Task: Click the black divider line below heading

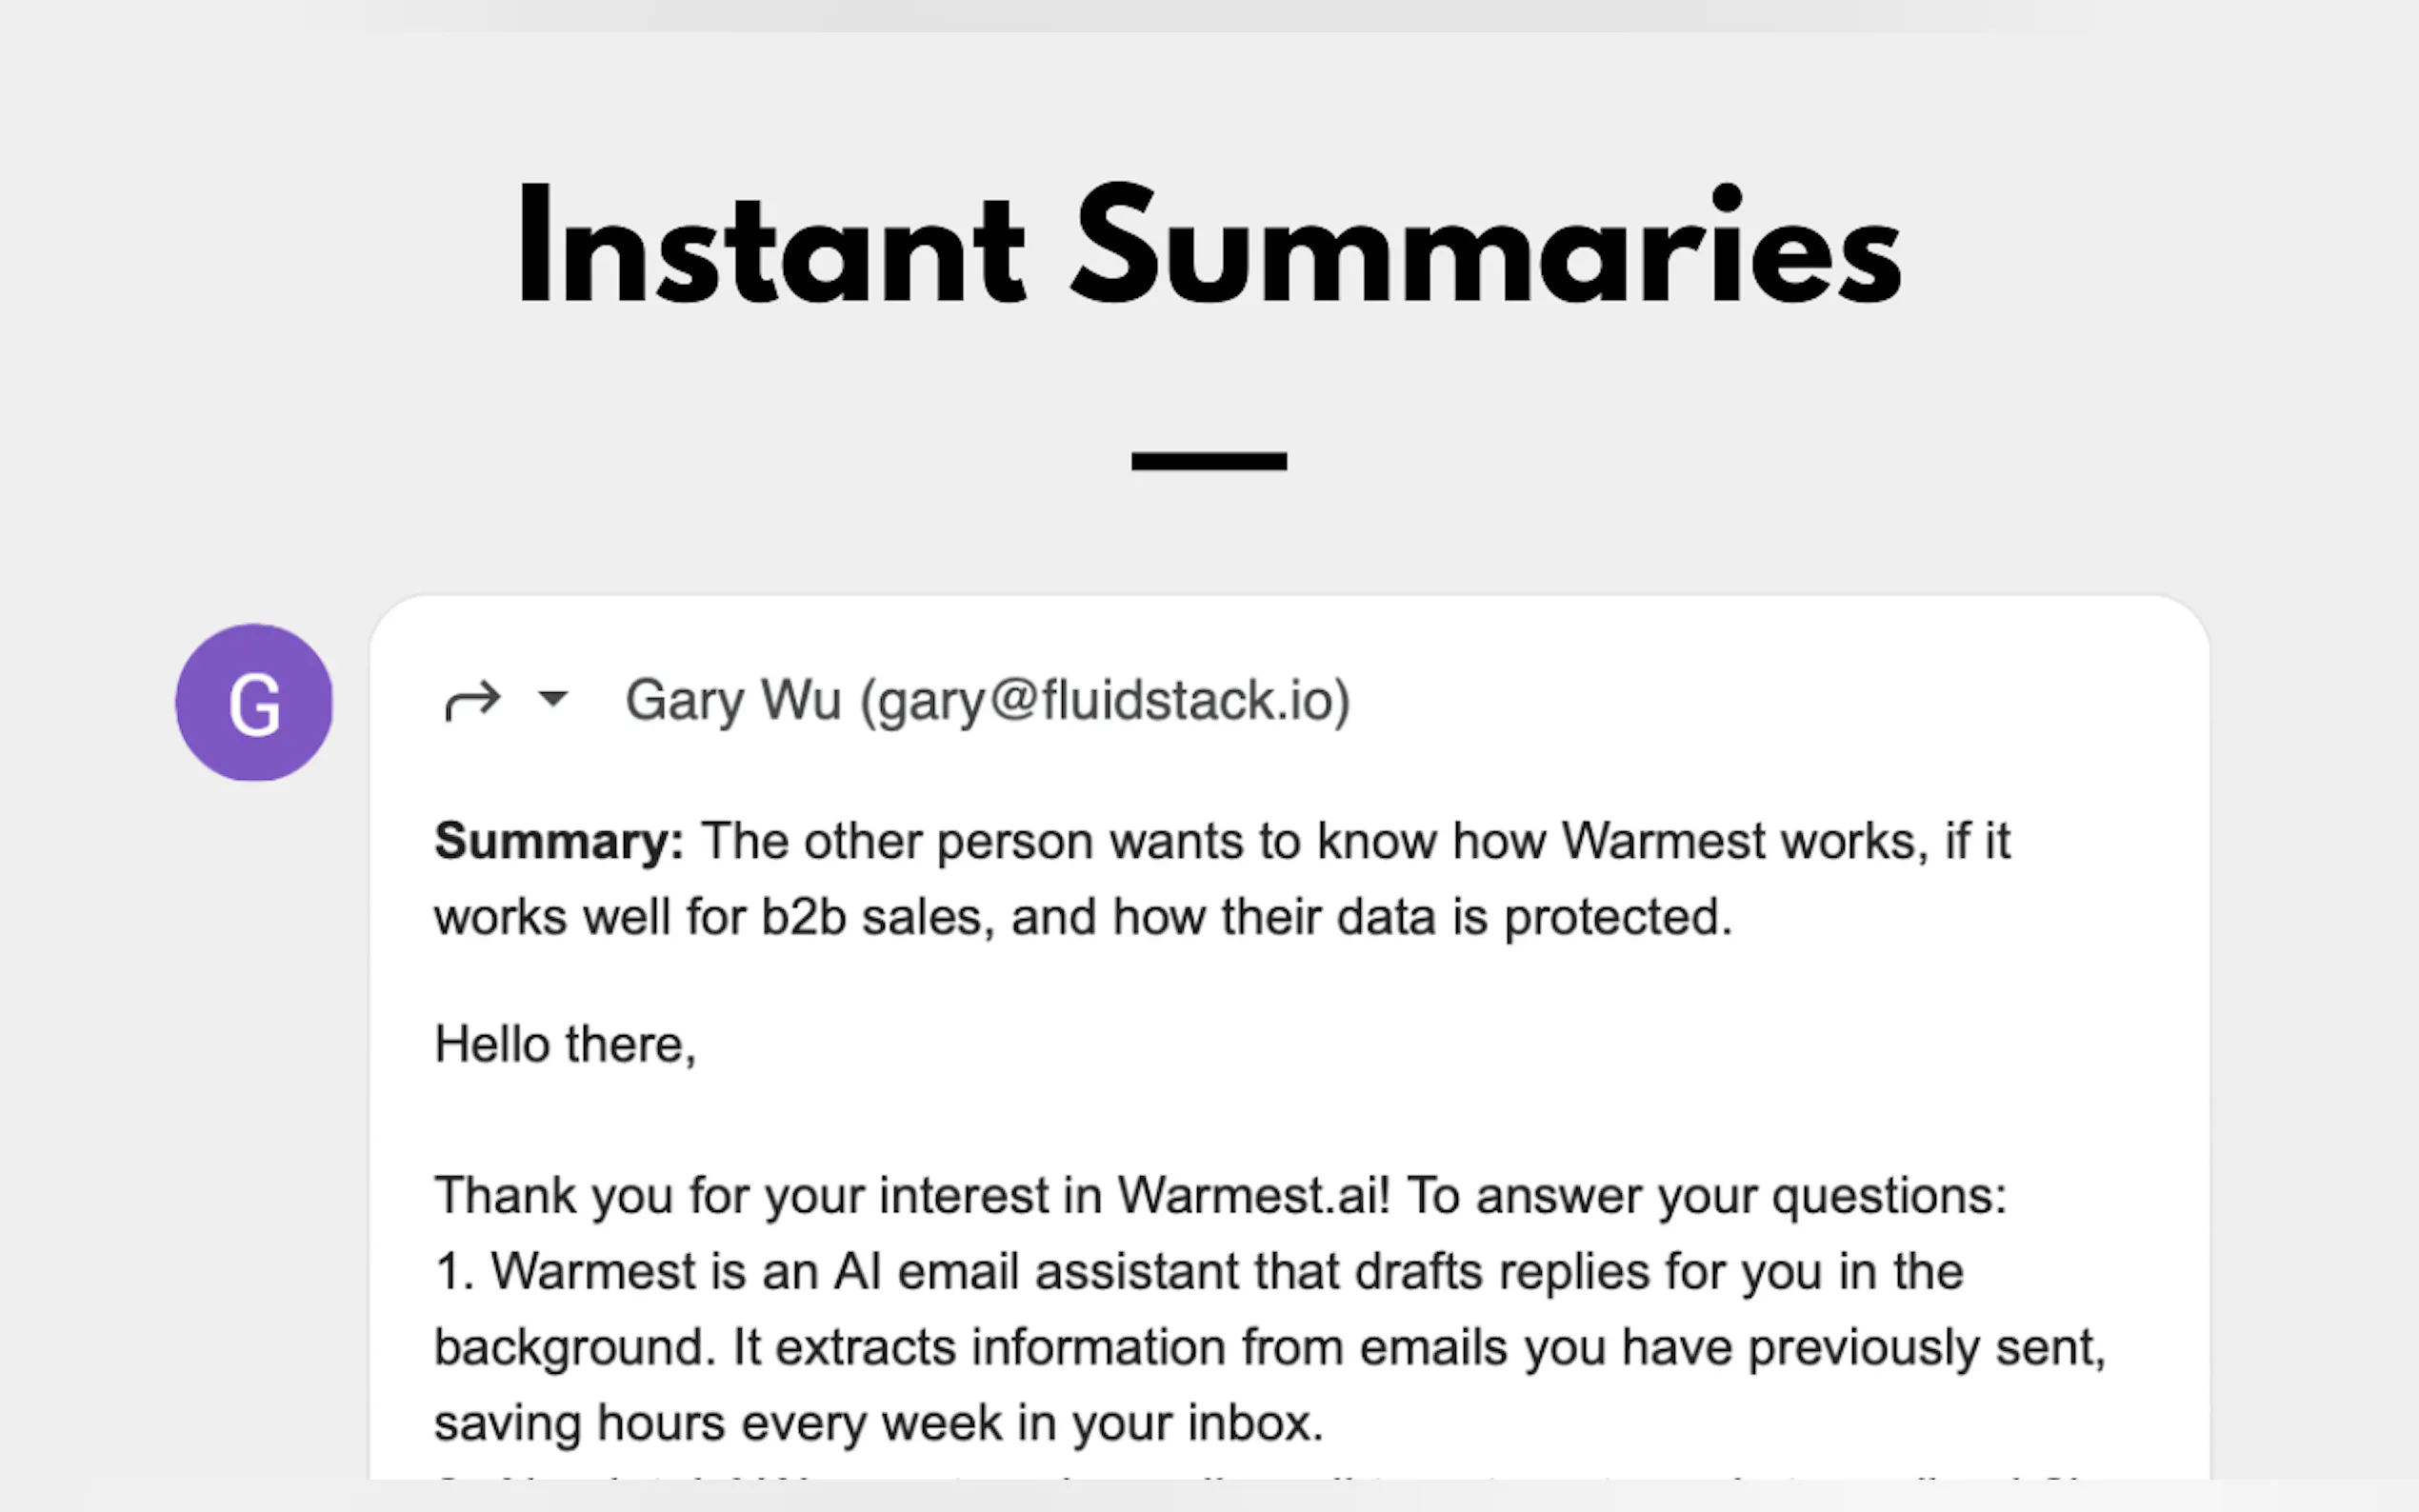Action: tap(1208, 461)
